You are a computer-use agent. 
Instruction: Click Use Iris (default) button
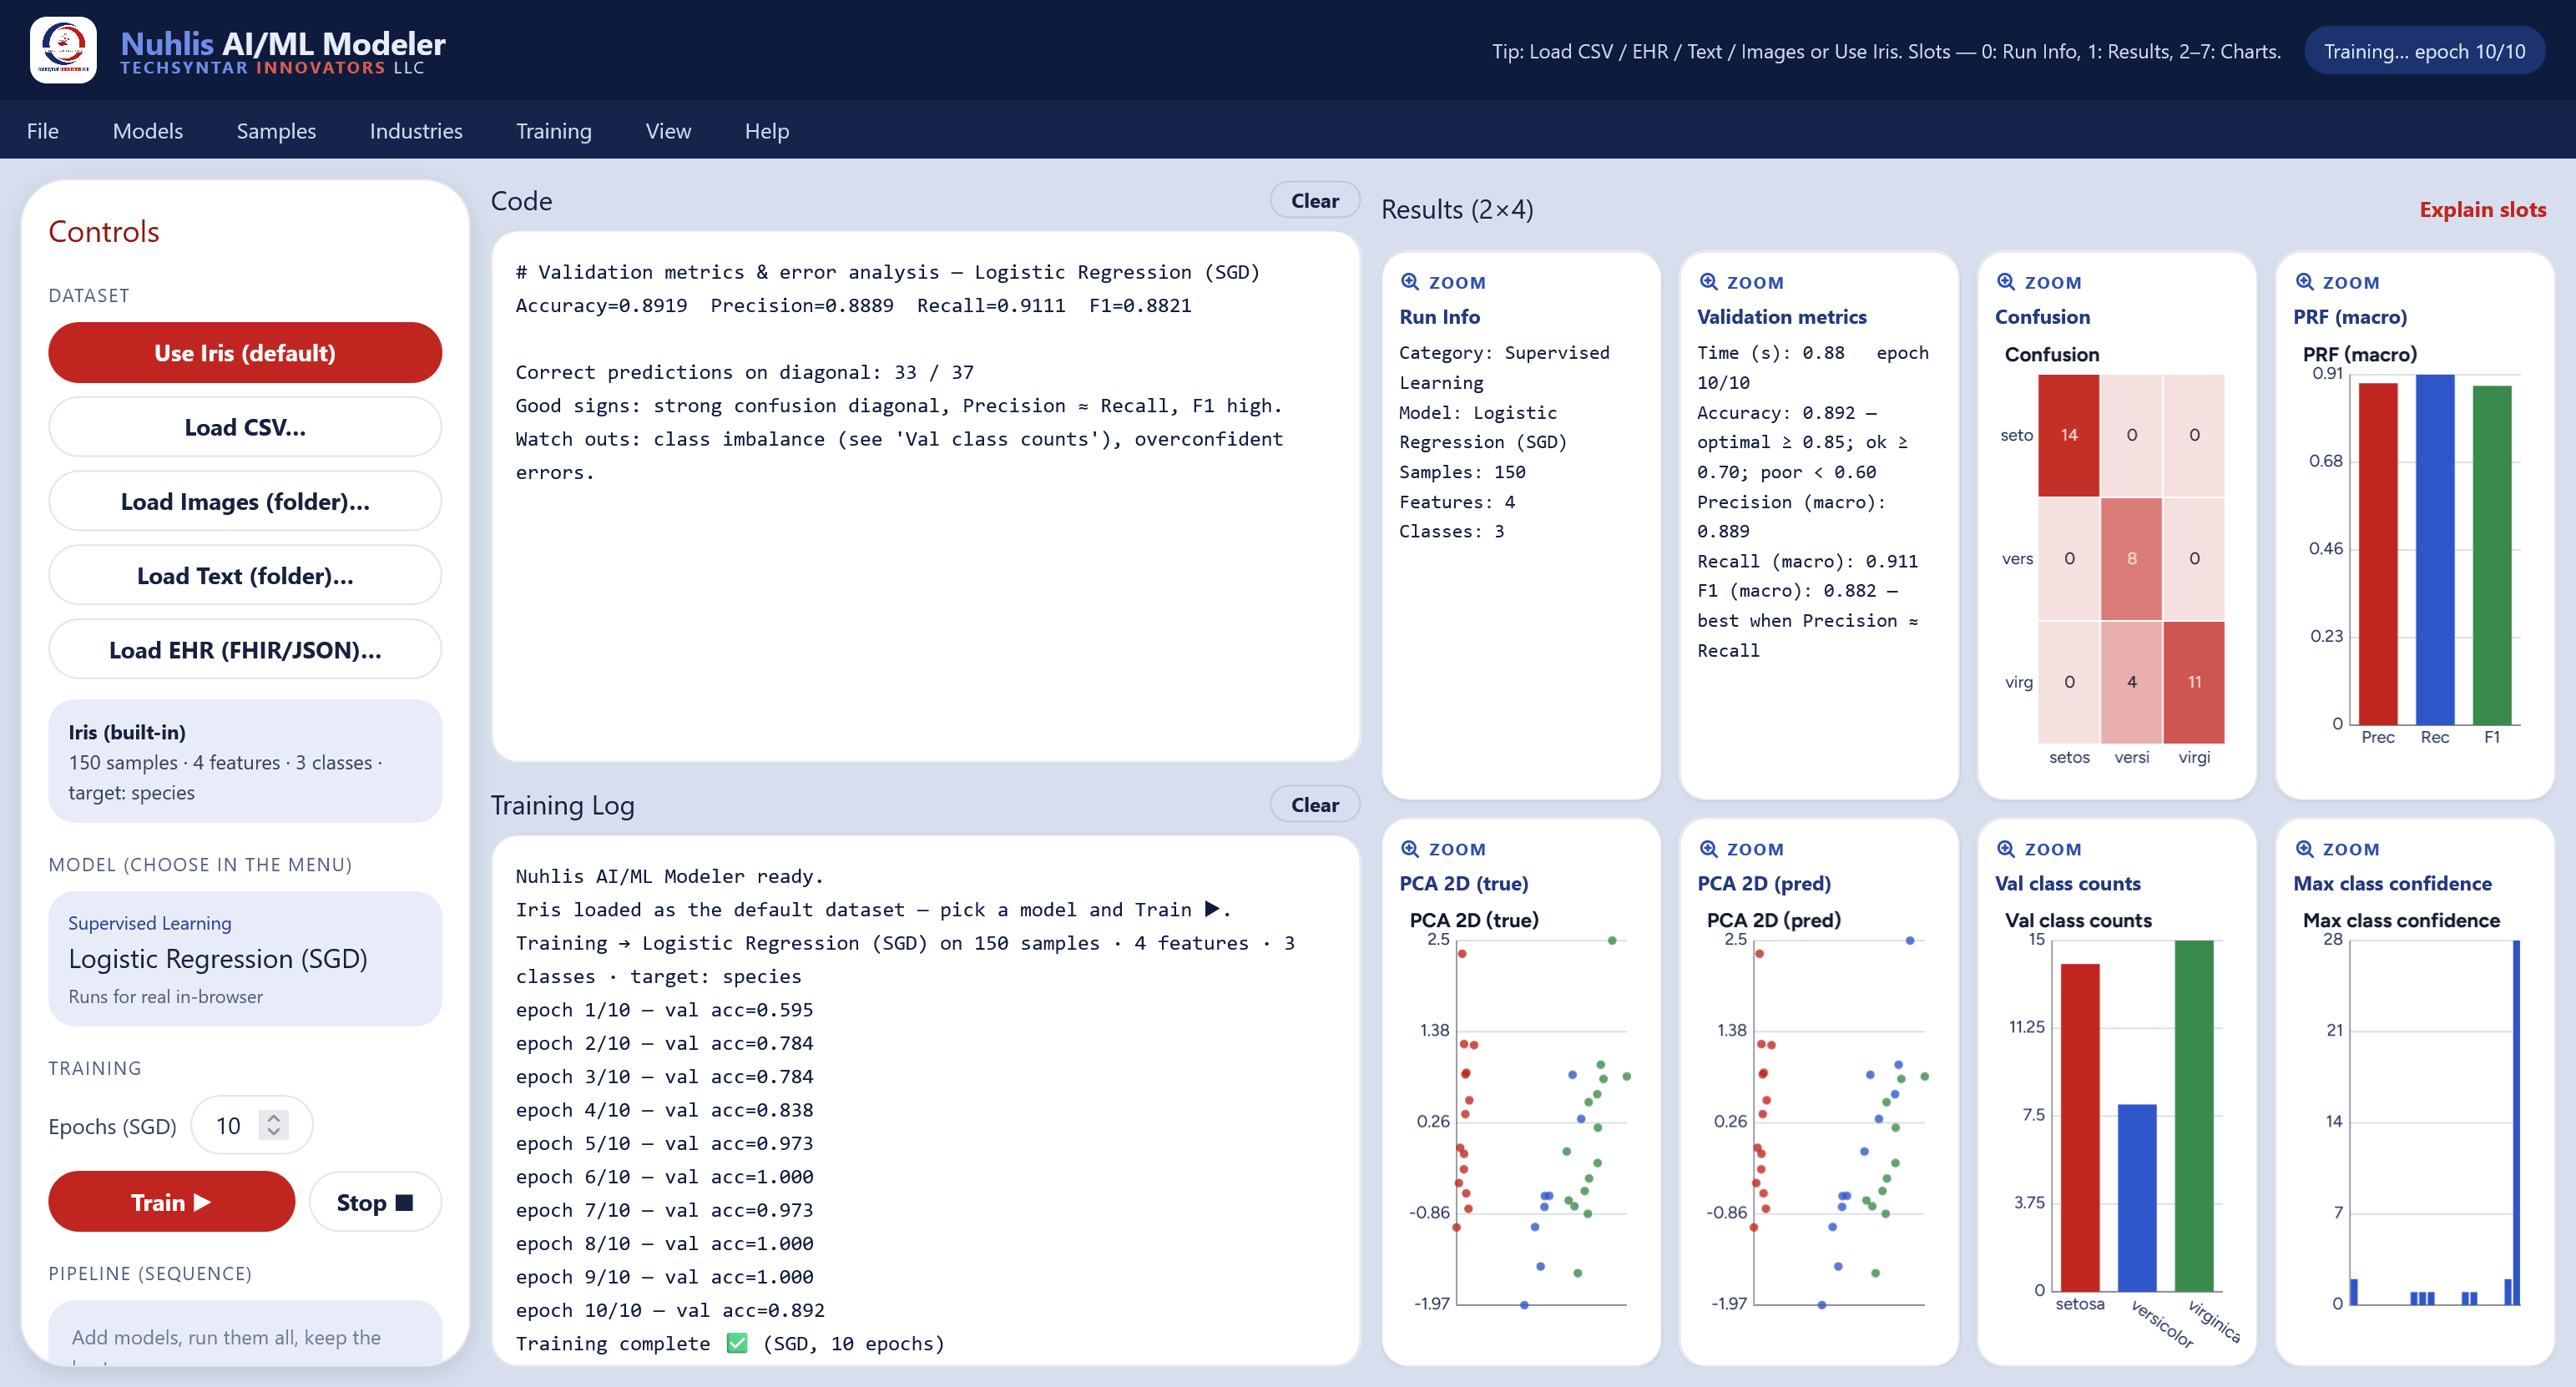pos(245,353)
